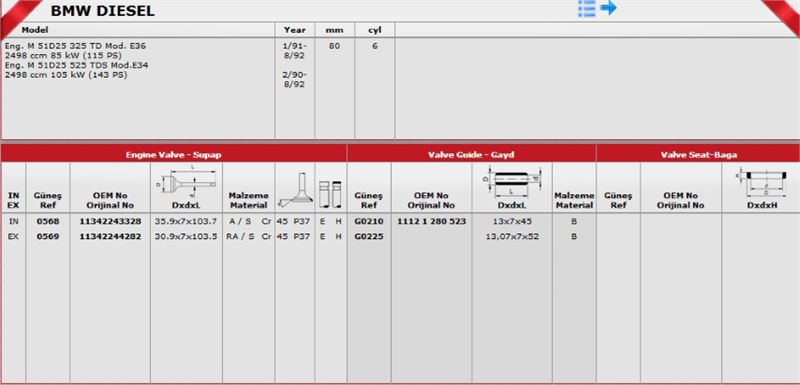Click Malzeme Material header in Engine Valve section

[248, 200]
